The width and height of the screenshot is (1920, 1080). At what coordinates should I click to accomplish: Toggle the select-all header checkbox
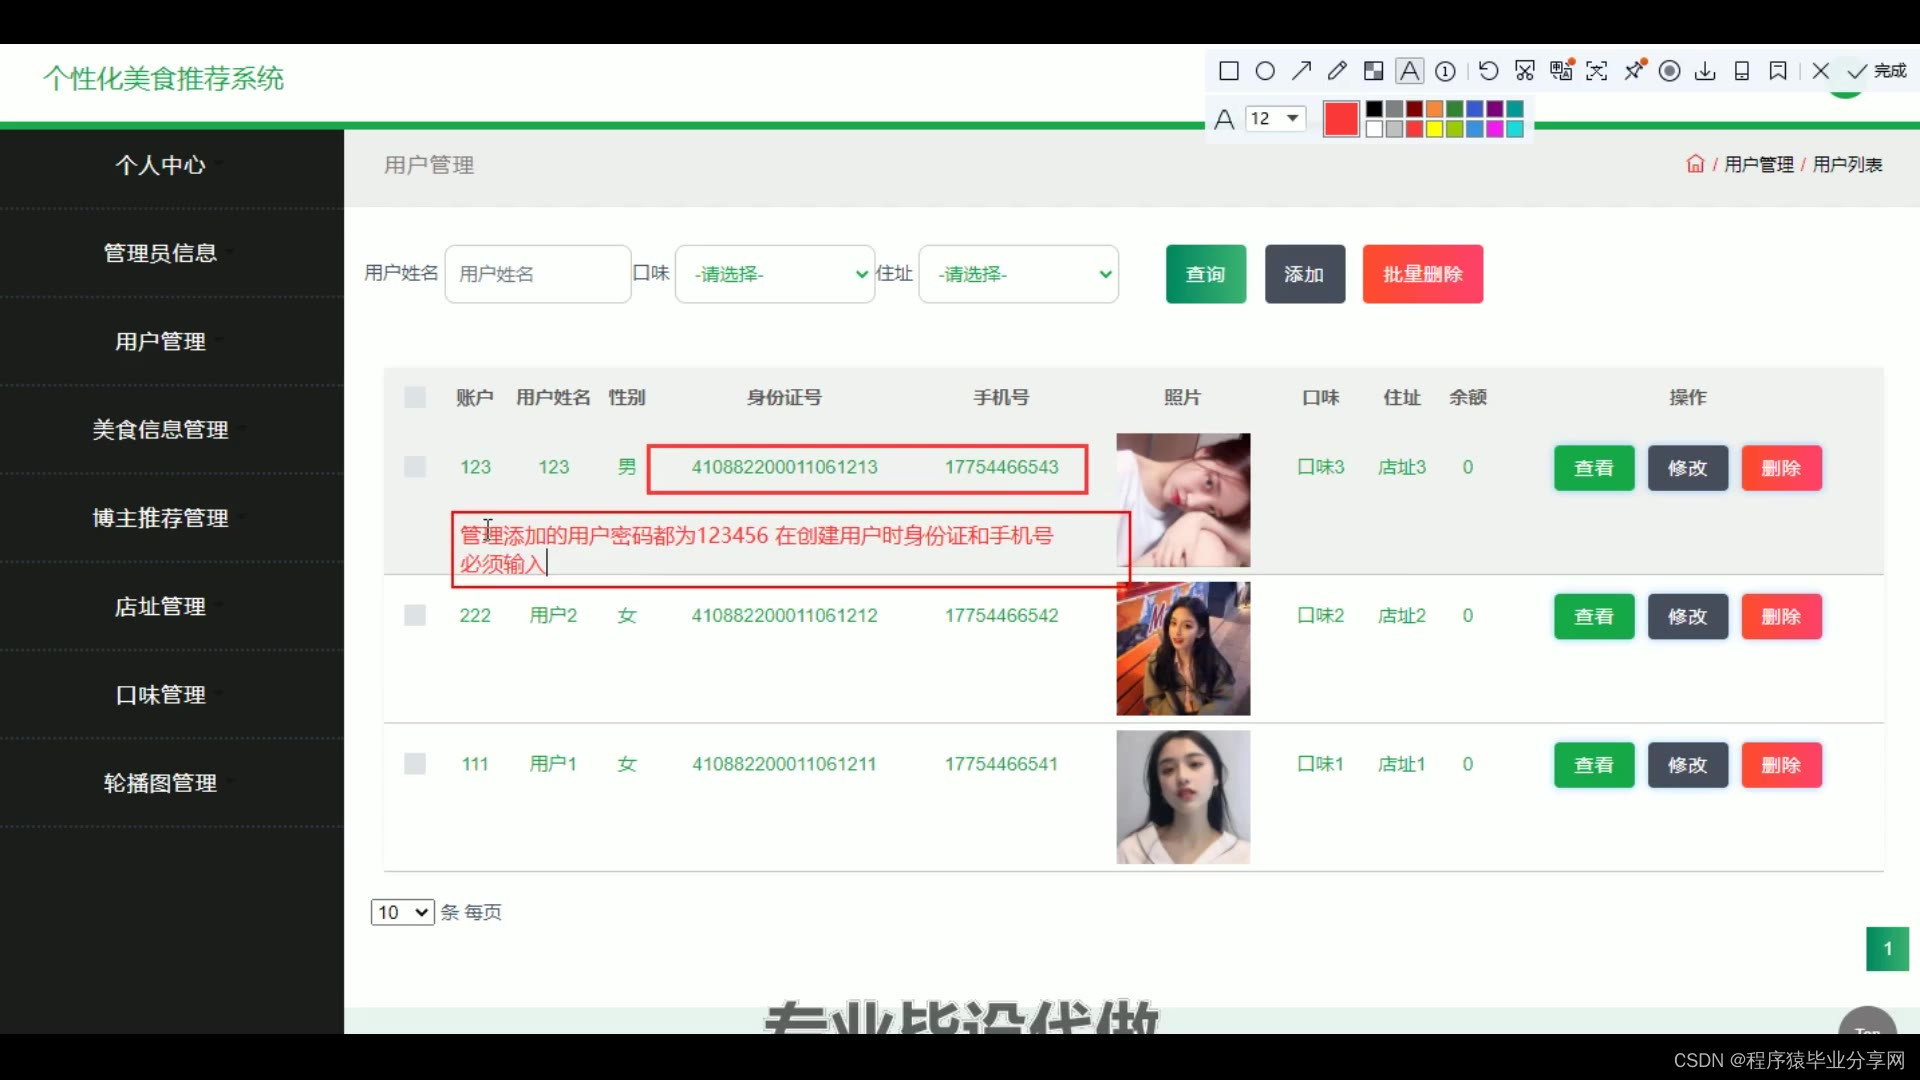[x=415, y=397]
